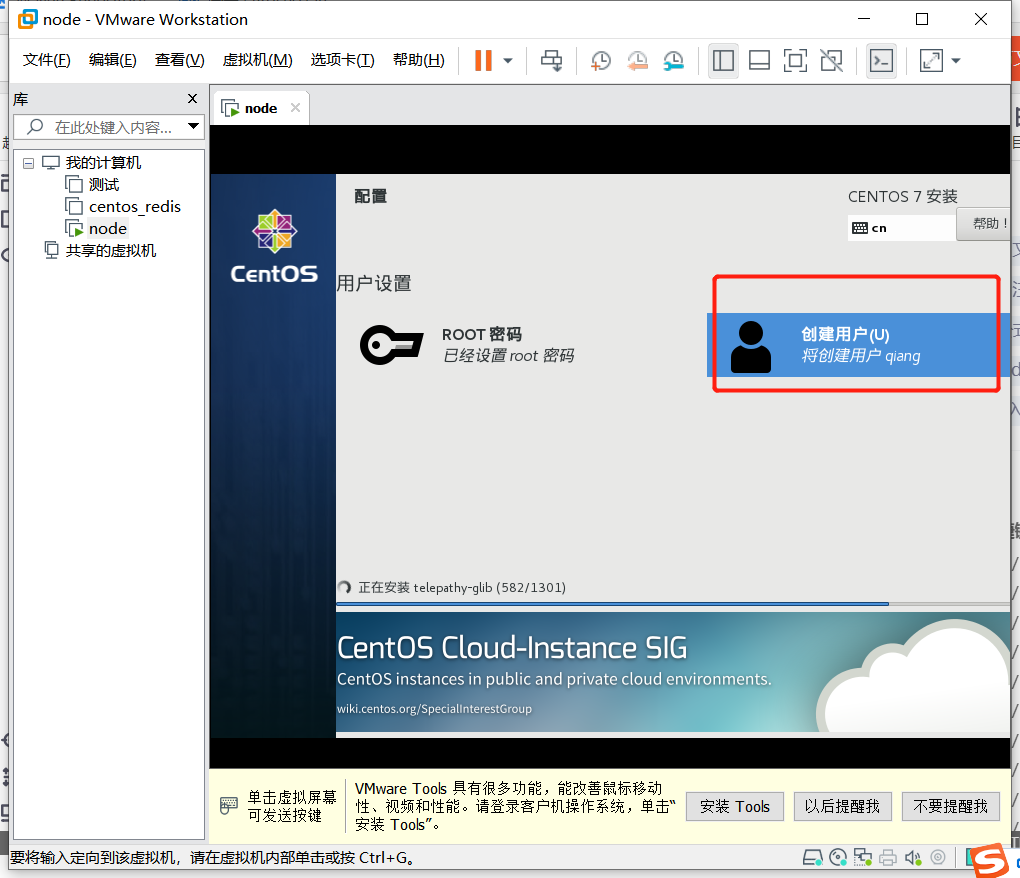Click the CD/DVD drive status icon
This screenshot has height=878, width=1020.
pos(839,858)
